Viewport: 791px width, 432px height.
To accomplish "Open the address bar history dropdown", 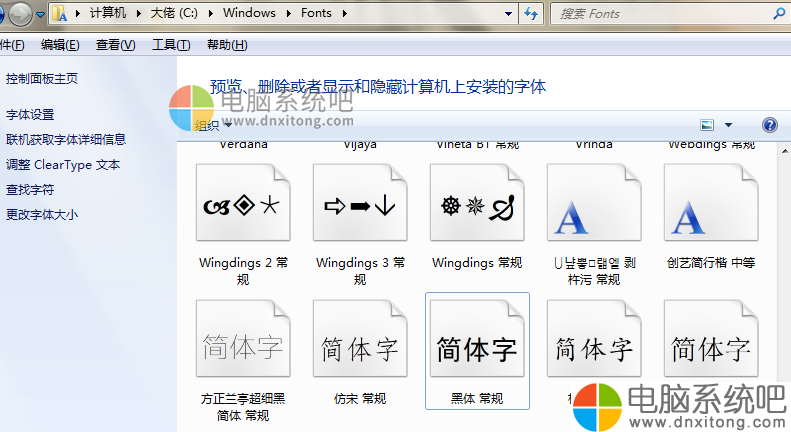I will coord(508,14).
